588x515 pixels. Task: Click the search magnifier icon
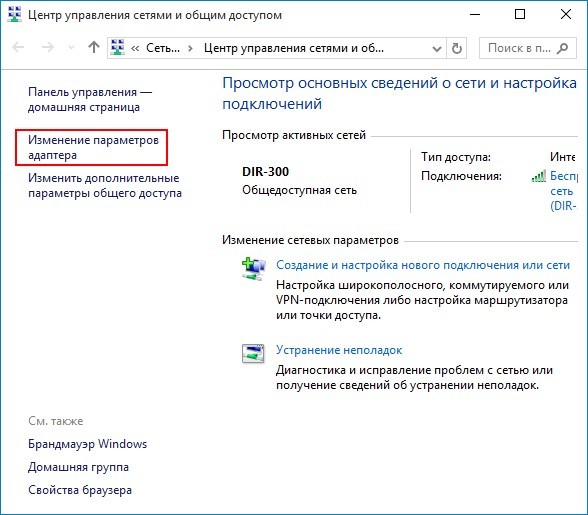coord(562,48)
